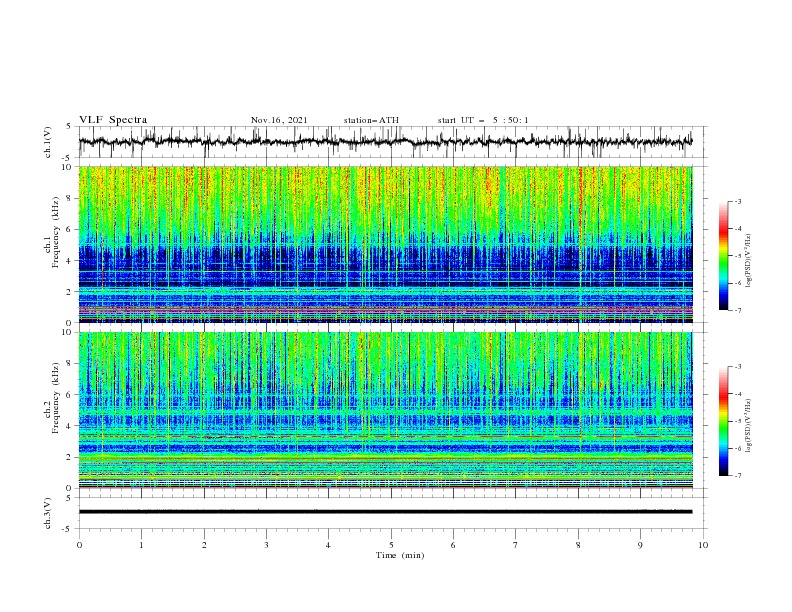Click the '-3' value on ch.2 colorbar
This screenshot has width=792, height=612.
(738, 367)
